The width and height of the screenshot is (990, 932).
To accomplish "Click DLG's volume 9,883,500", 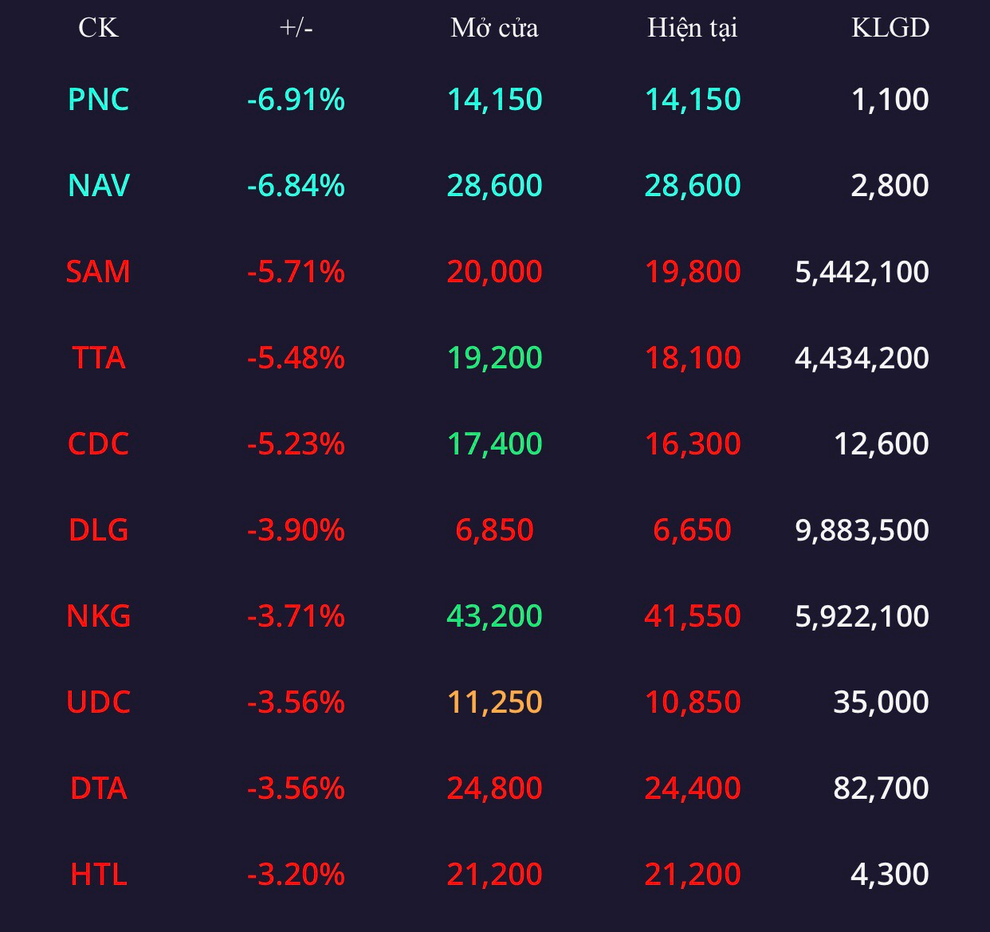I will (862, 529).
